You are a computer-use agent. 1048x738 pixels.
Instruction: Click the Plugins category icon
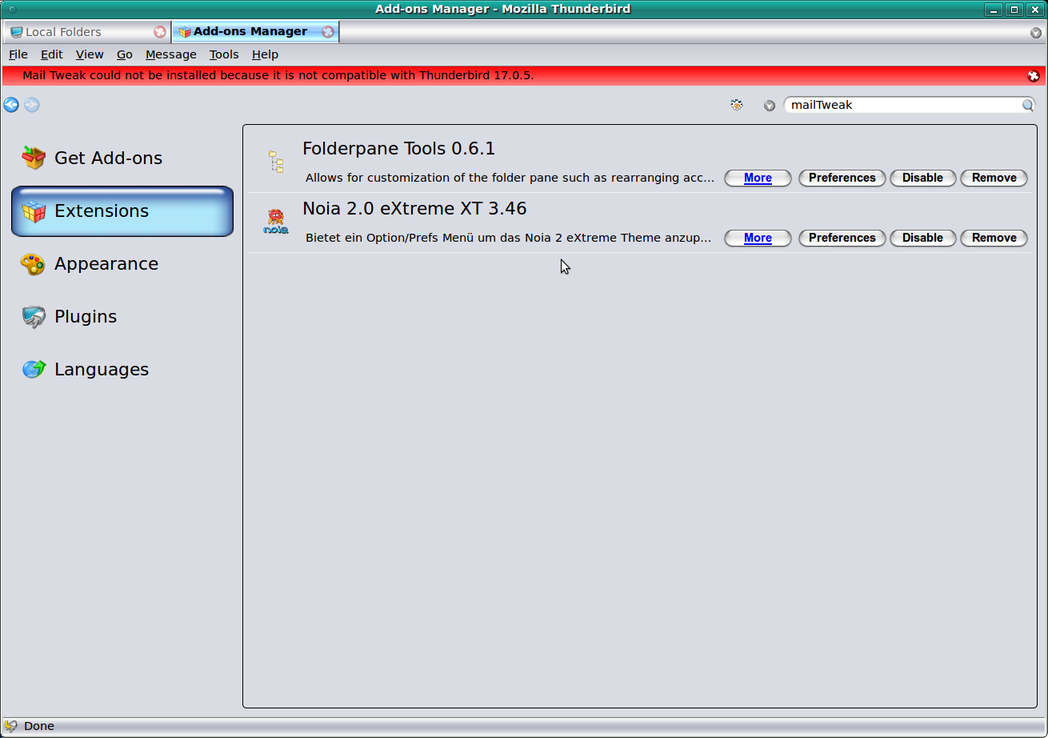tap(33, 317)
